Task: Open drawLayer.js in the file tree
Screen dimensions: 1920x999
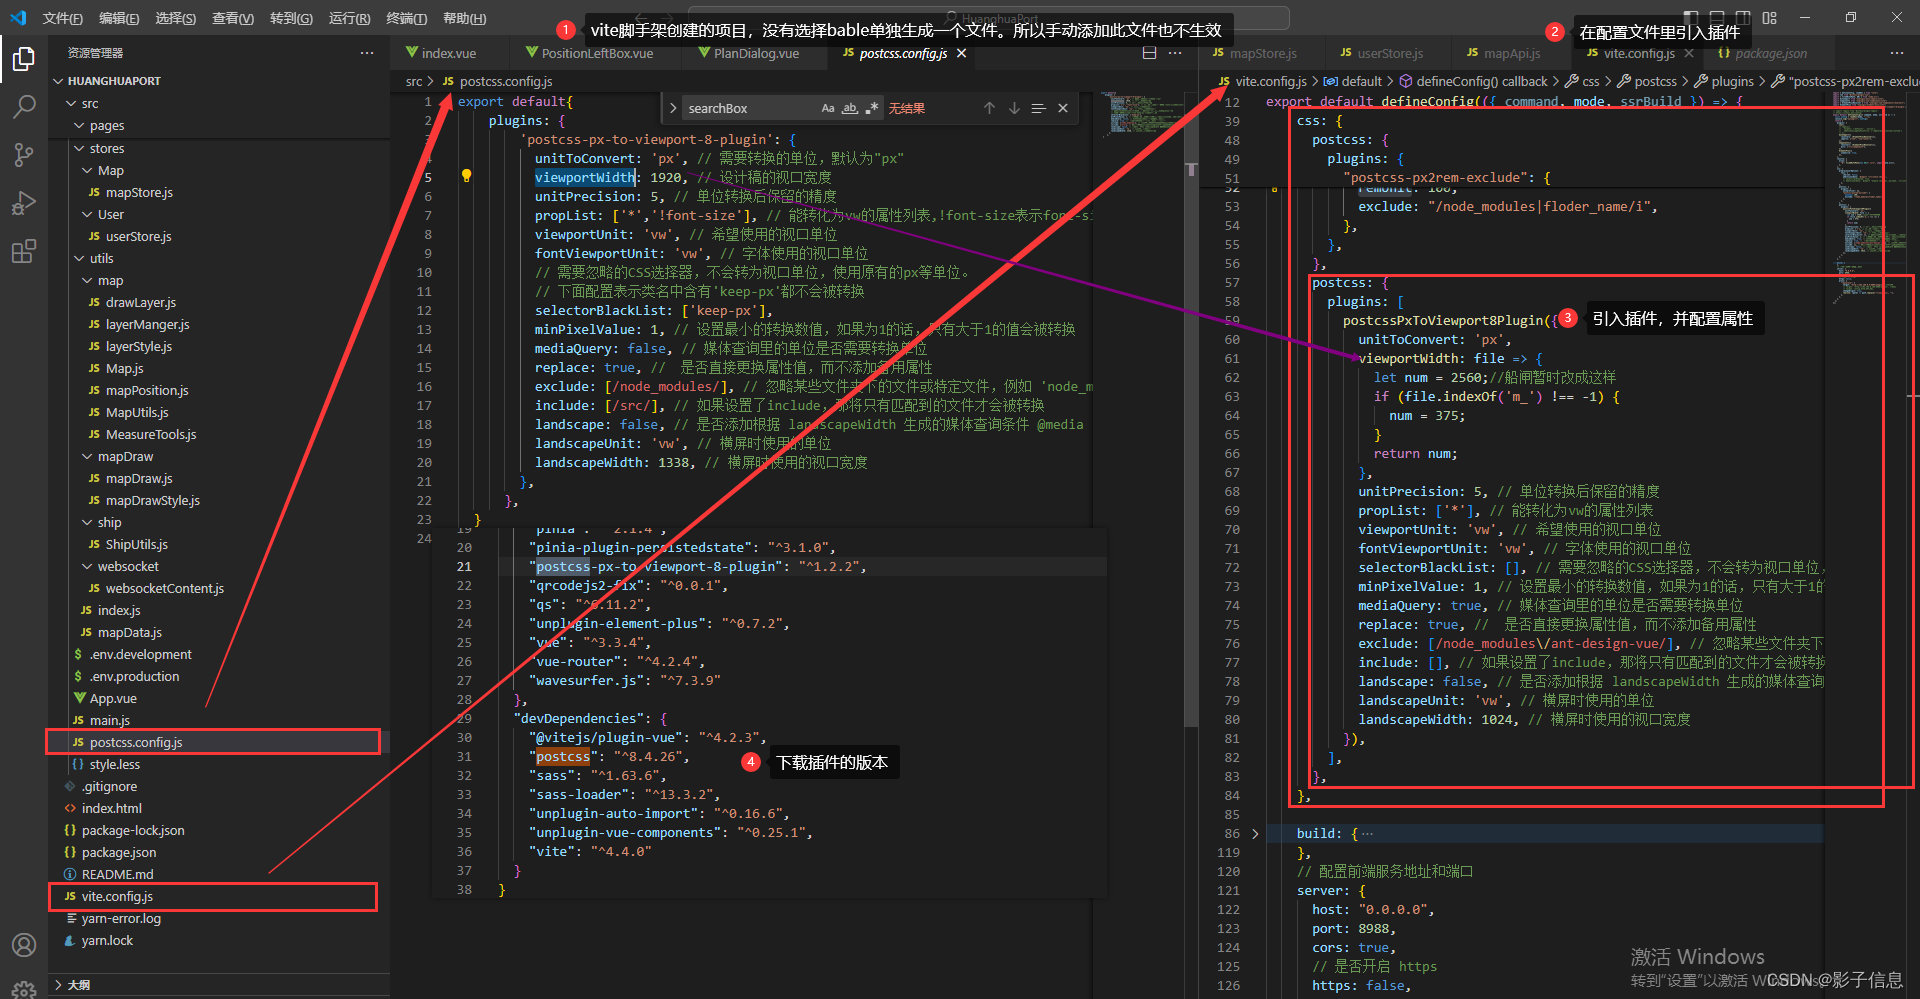Action: (141, 302)
